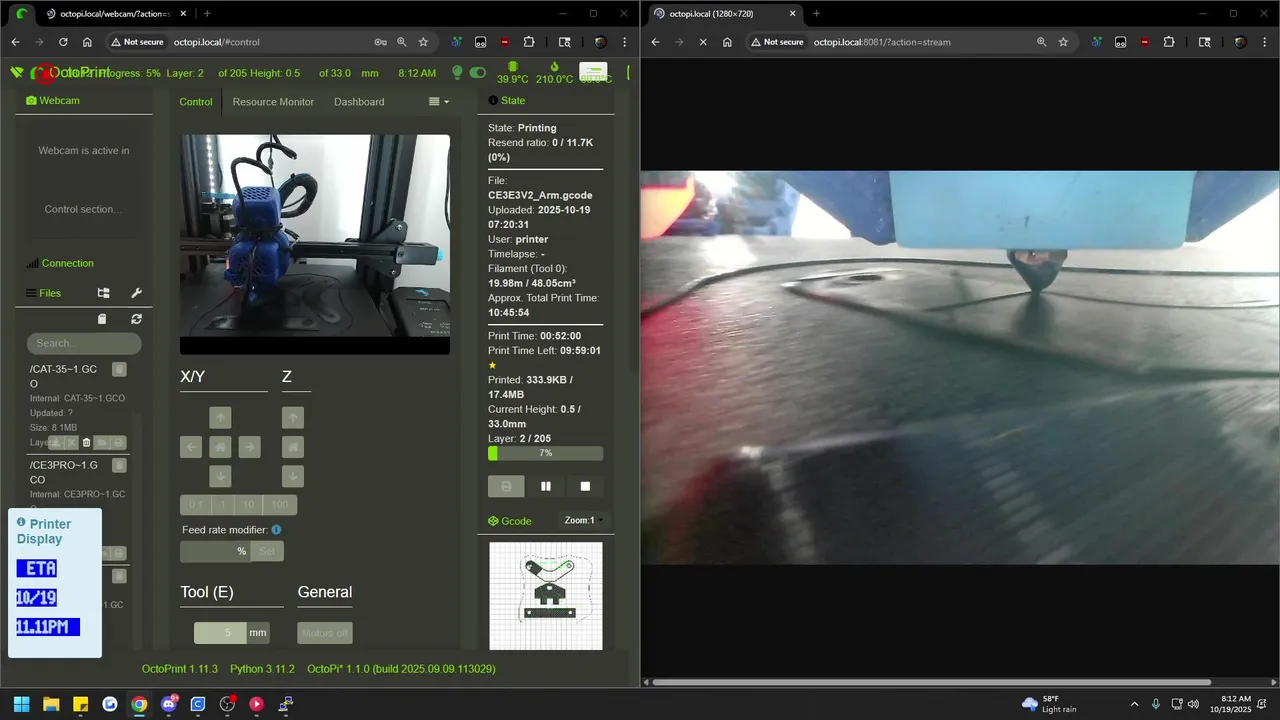Viewport: 1280px width, 720px height.
Task: Collapse the State panel header
Action: (507, 101)
